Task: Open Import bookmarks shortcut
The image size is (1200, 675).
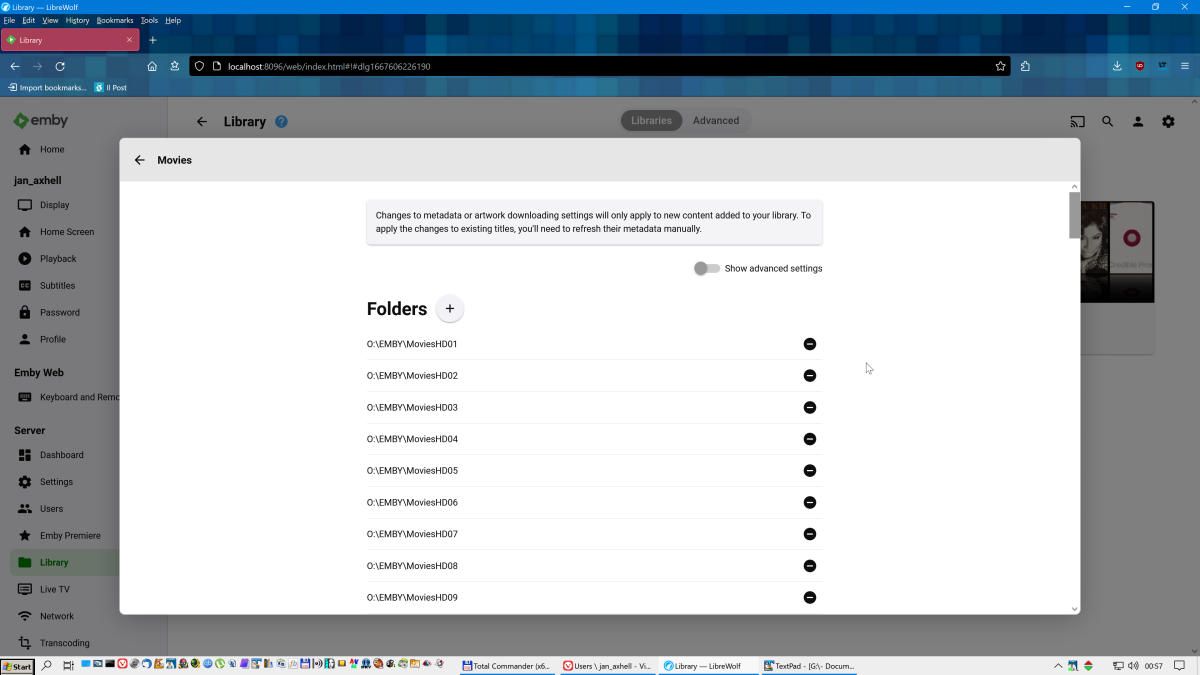Action: coord(47,88)
